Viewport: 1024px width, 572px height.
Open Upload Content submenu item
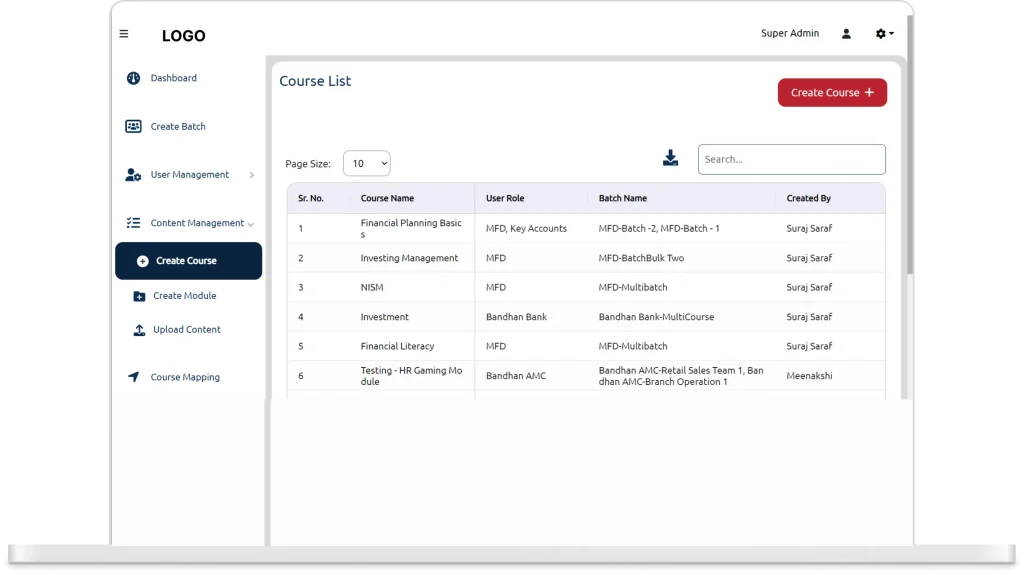tap(187, 330)
